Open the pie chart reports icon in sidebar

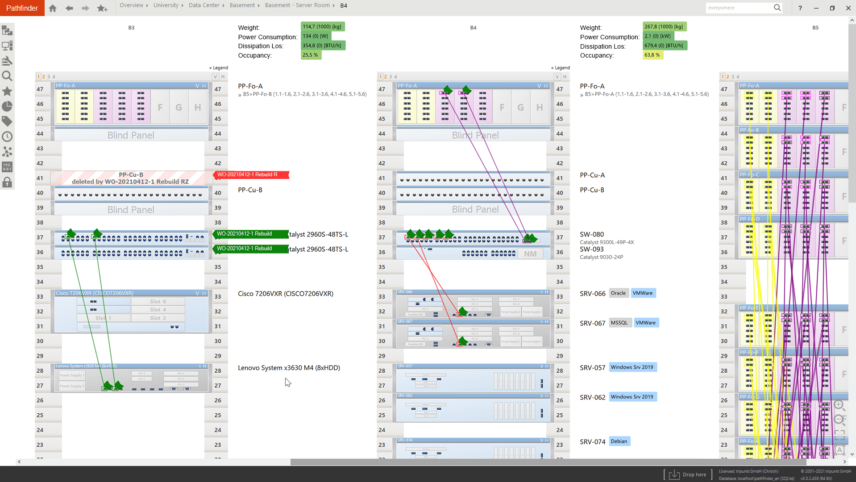click(7, 106)
